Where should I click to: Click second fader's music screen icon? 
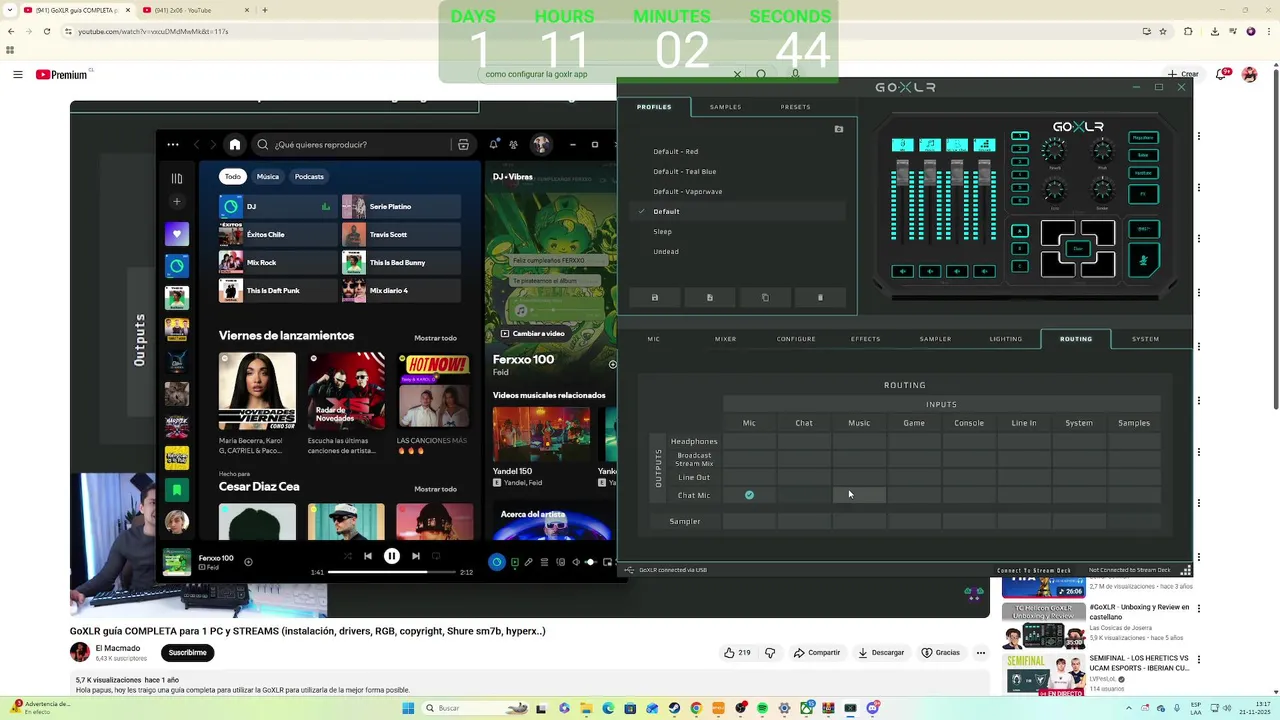tap(930, 145)
